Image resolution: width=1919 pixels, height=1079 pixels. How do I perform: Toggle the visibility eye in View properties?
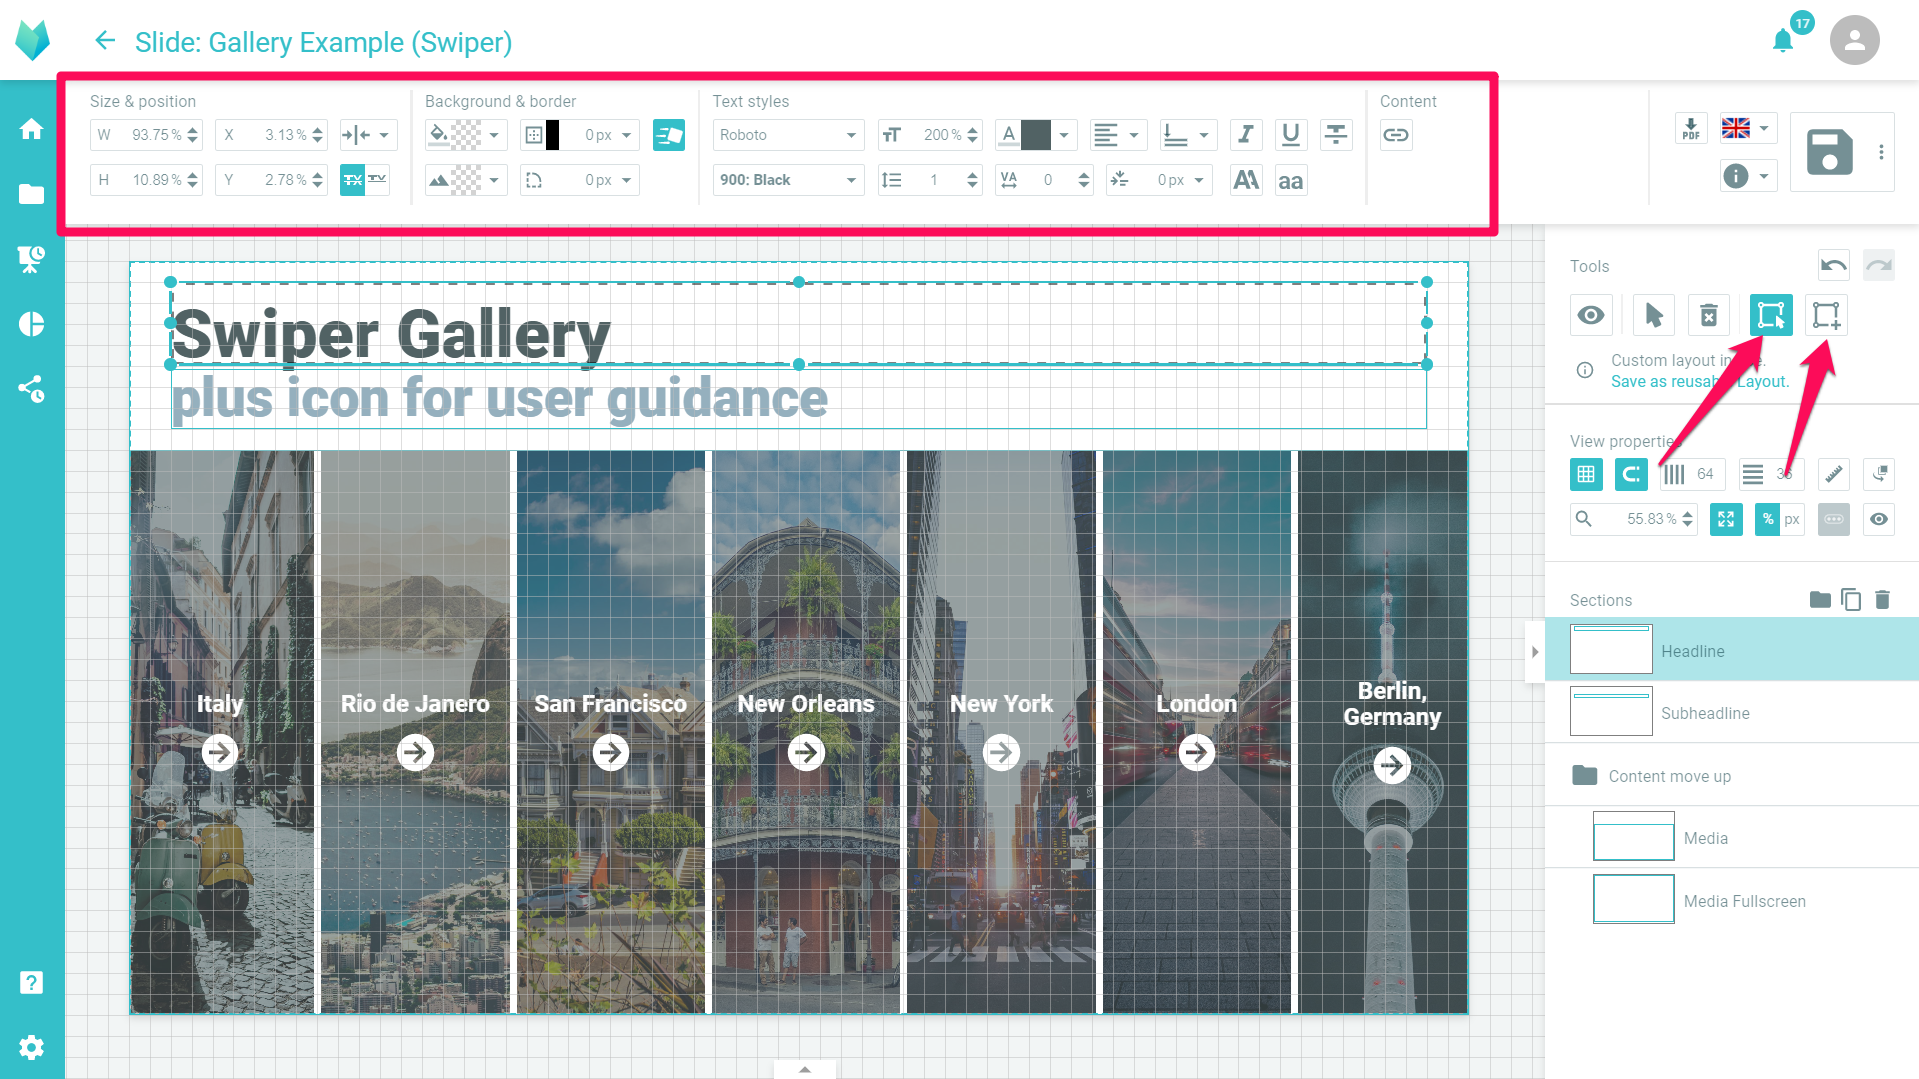[1879, 519]
